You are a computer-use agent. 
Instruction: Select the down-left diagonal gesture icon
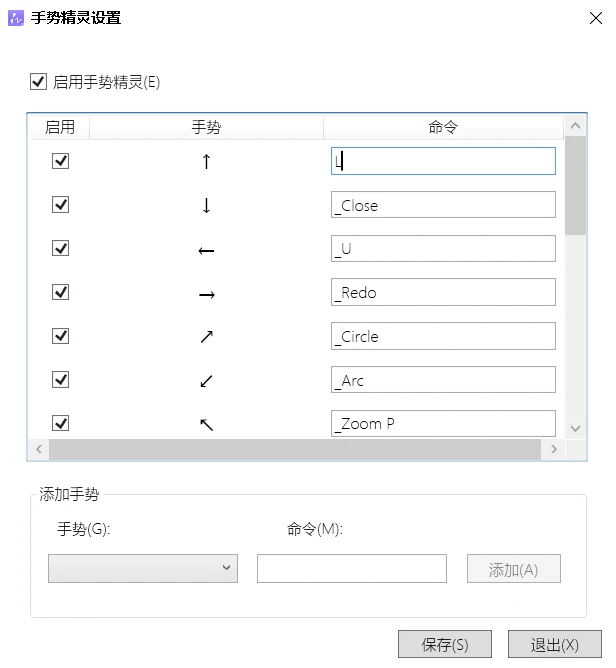pos(206,380)
